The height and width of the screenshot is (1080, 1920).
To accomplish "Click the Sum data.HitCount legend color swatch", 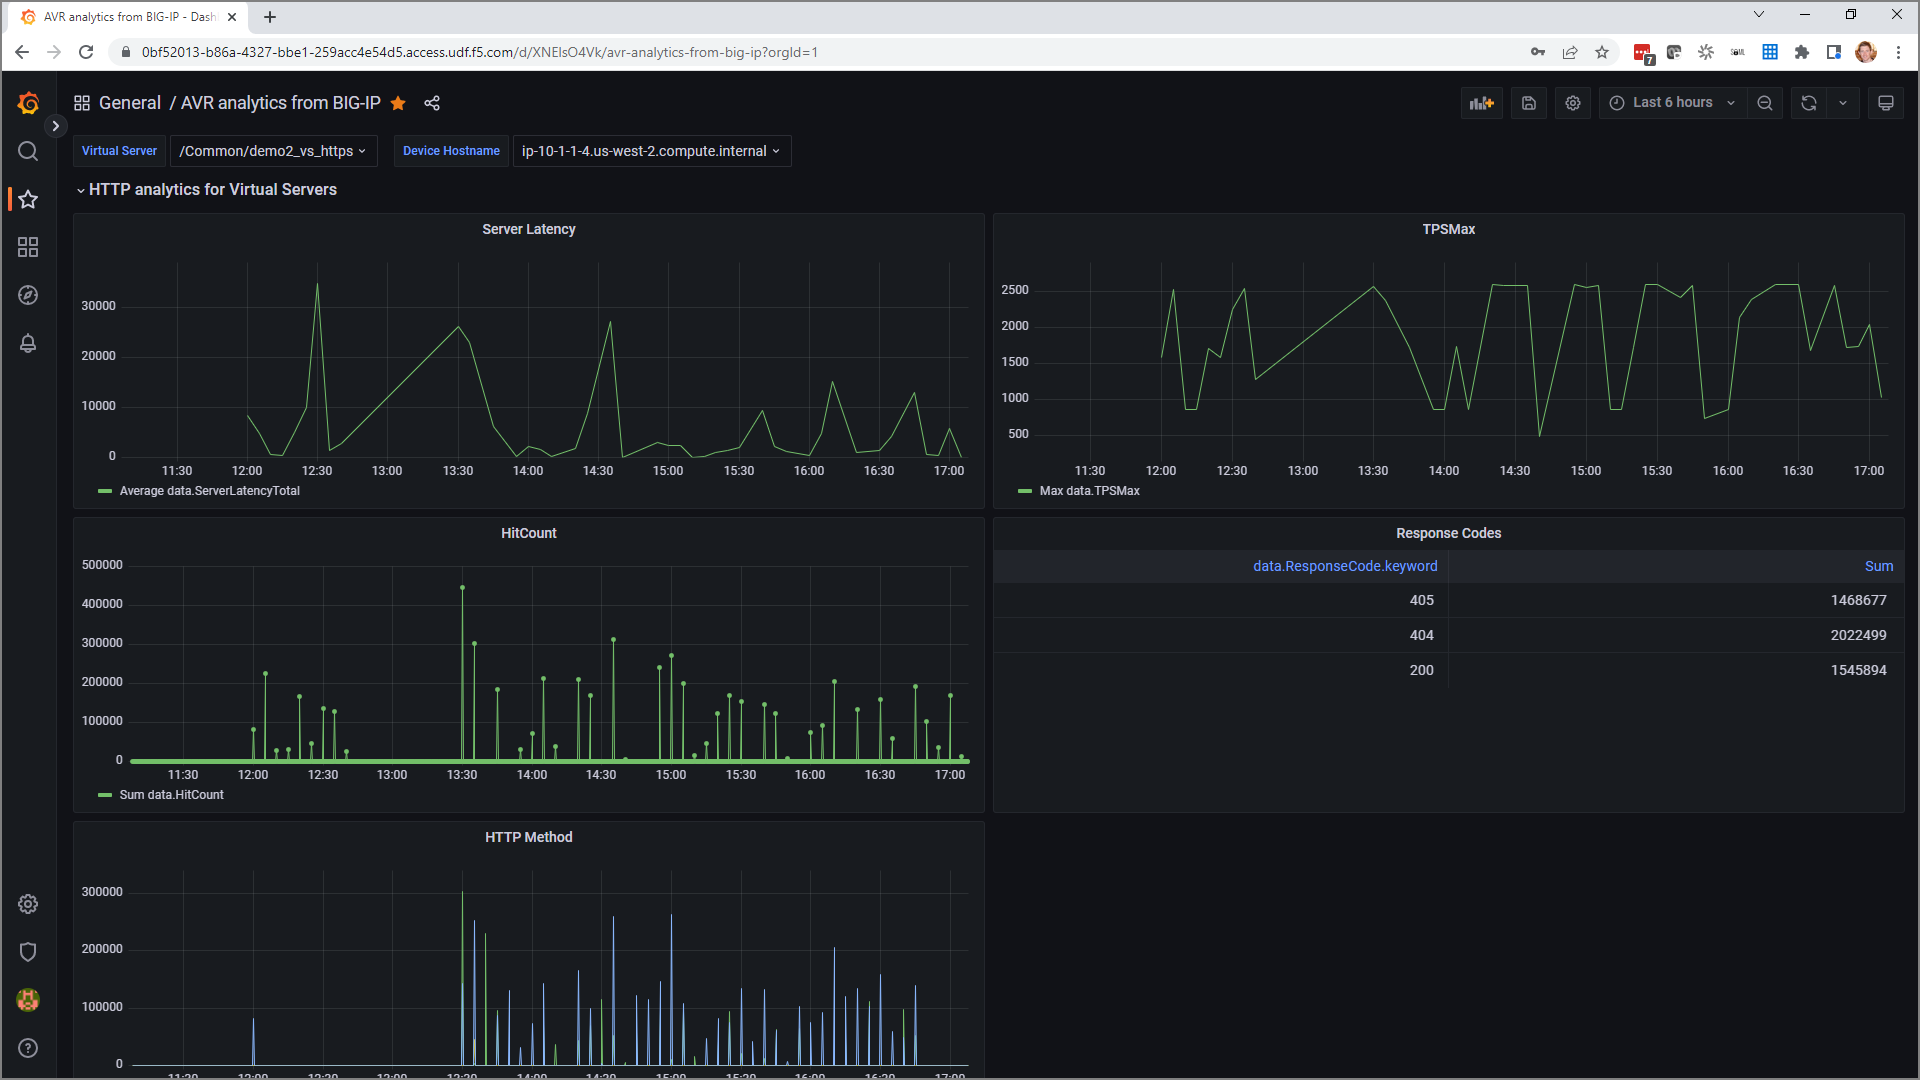I will tap(105, 795).
